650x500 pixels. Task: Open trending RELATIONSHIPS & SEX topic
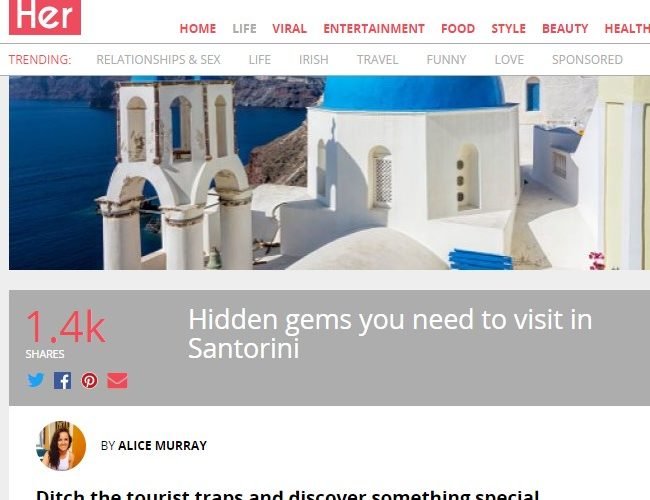pos(158,60)
